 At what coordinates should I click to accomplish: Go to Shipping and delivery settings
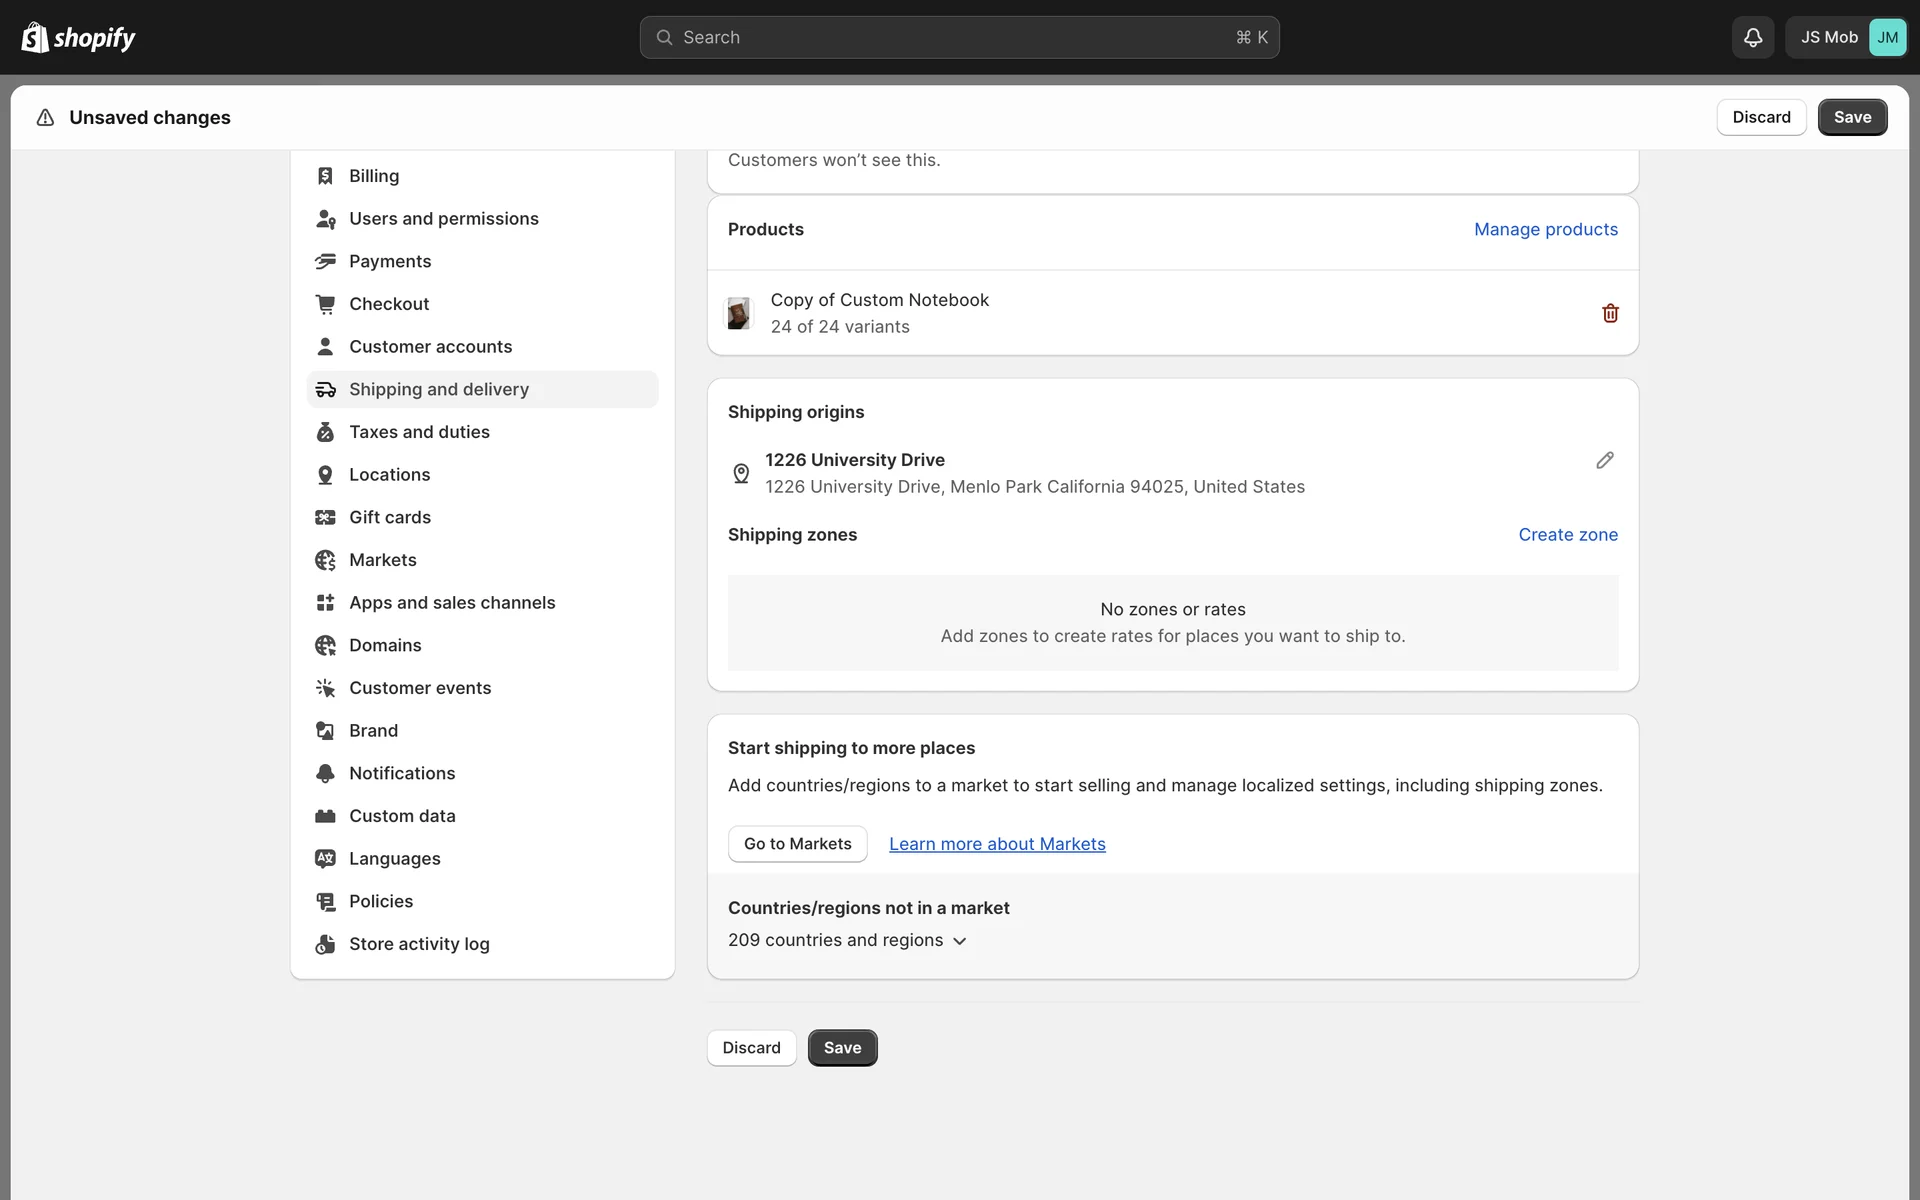438,389
